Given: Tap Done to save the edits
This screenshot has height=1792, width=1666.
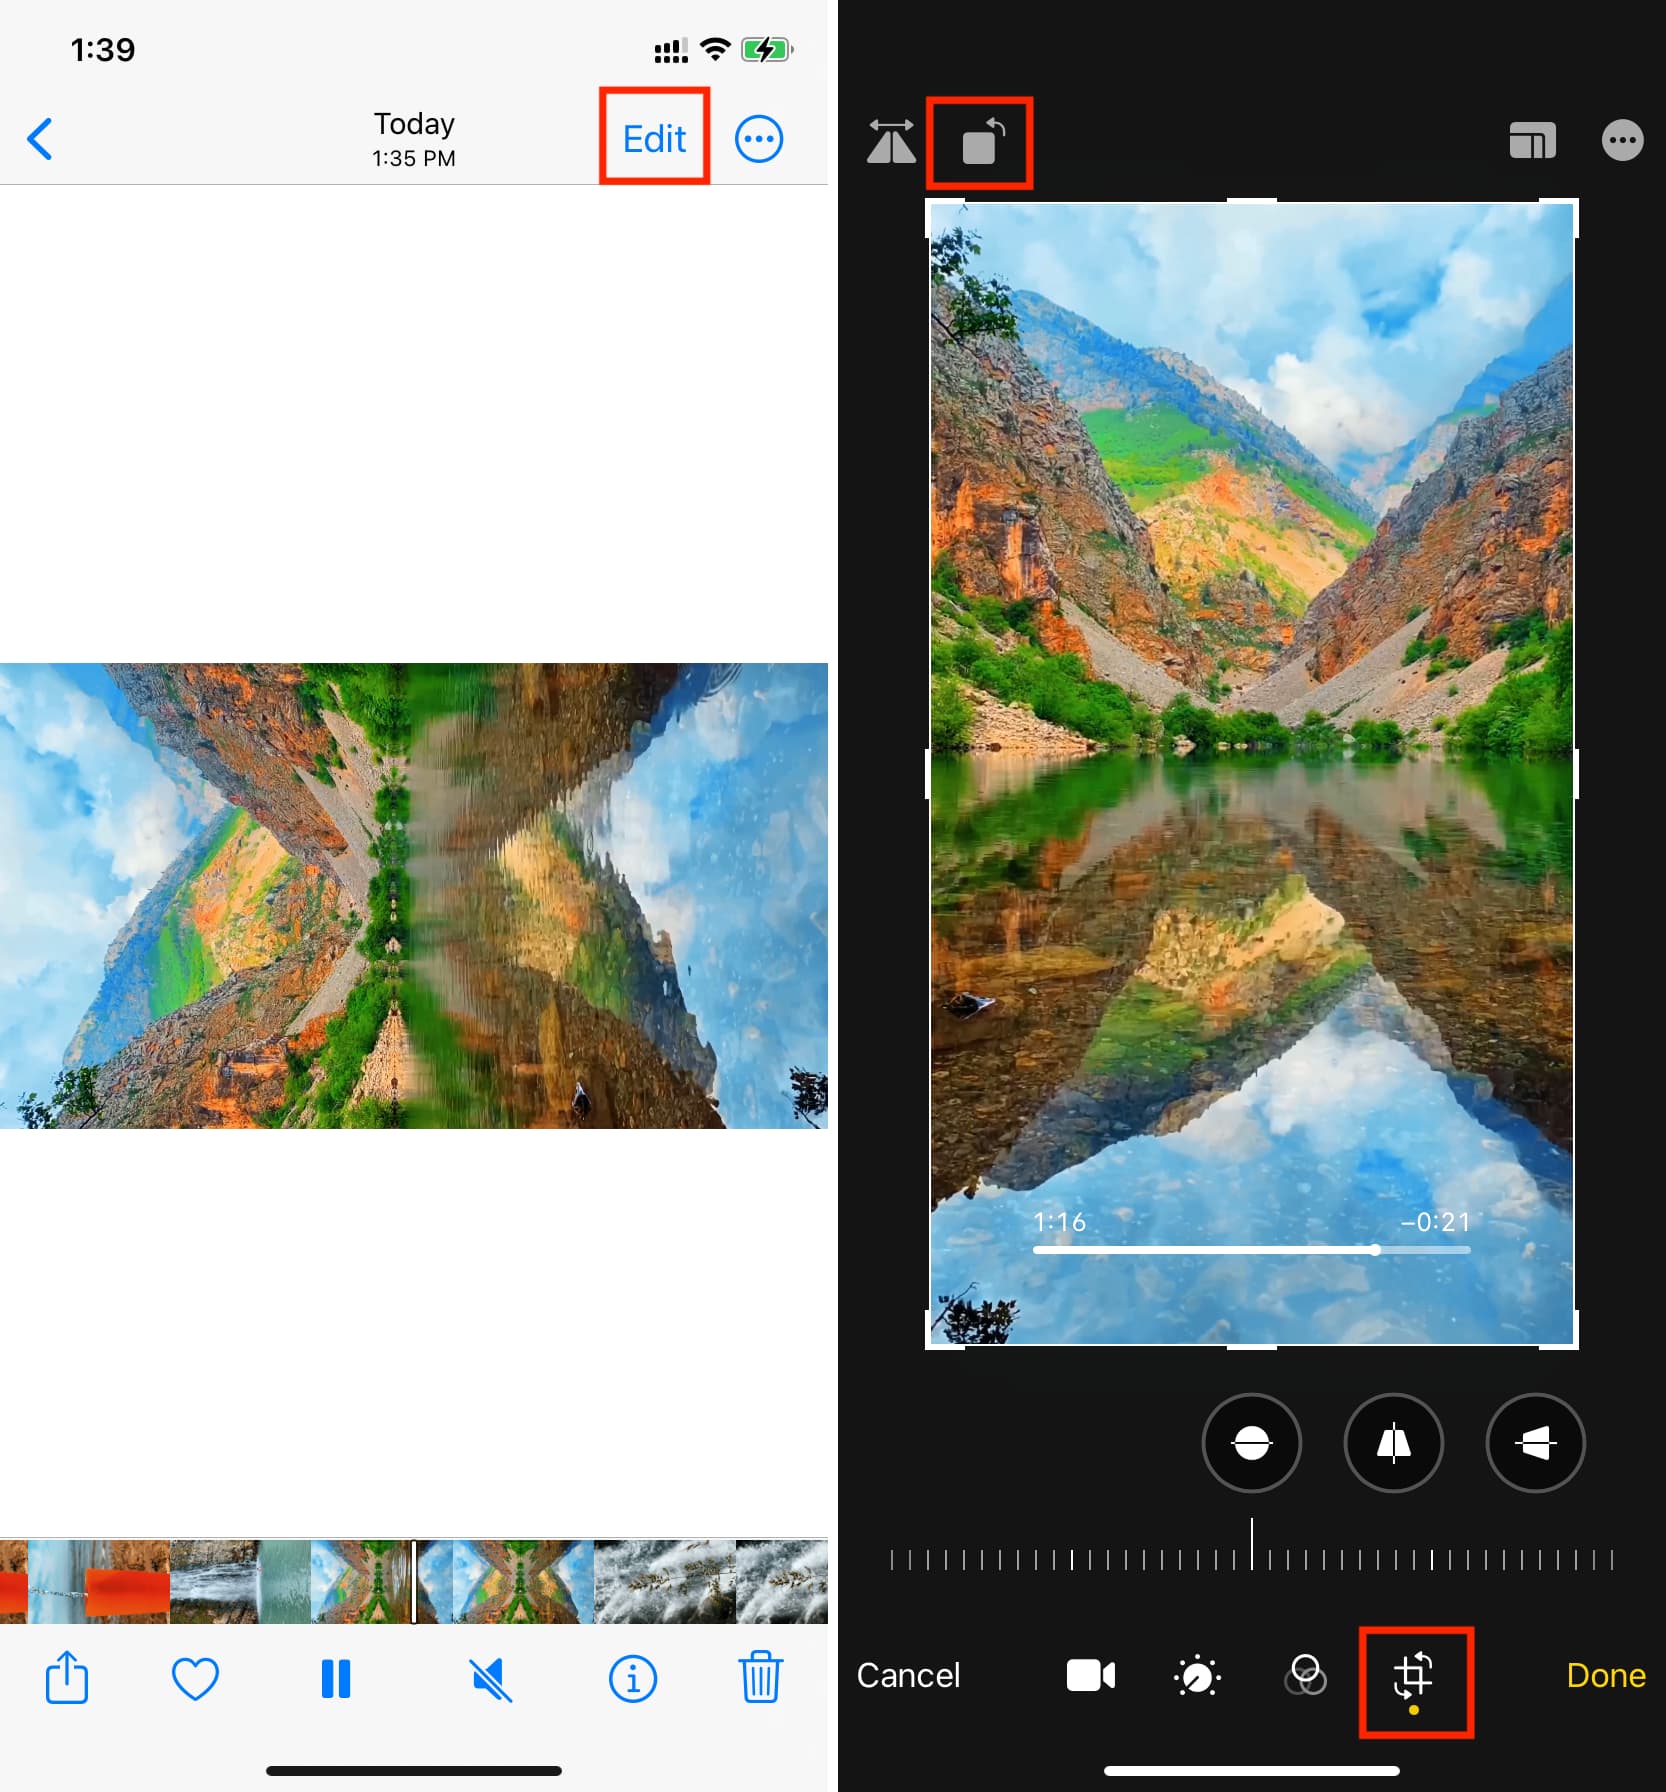Looking at the screenshot, I should tap(1606, 1675).
